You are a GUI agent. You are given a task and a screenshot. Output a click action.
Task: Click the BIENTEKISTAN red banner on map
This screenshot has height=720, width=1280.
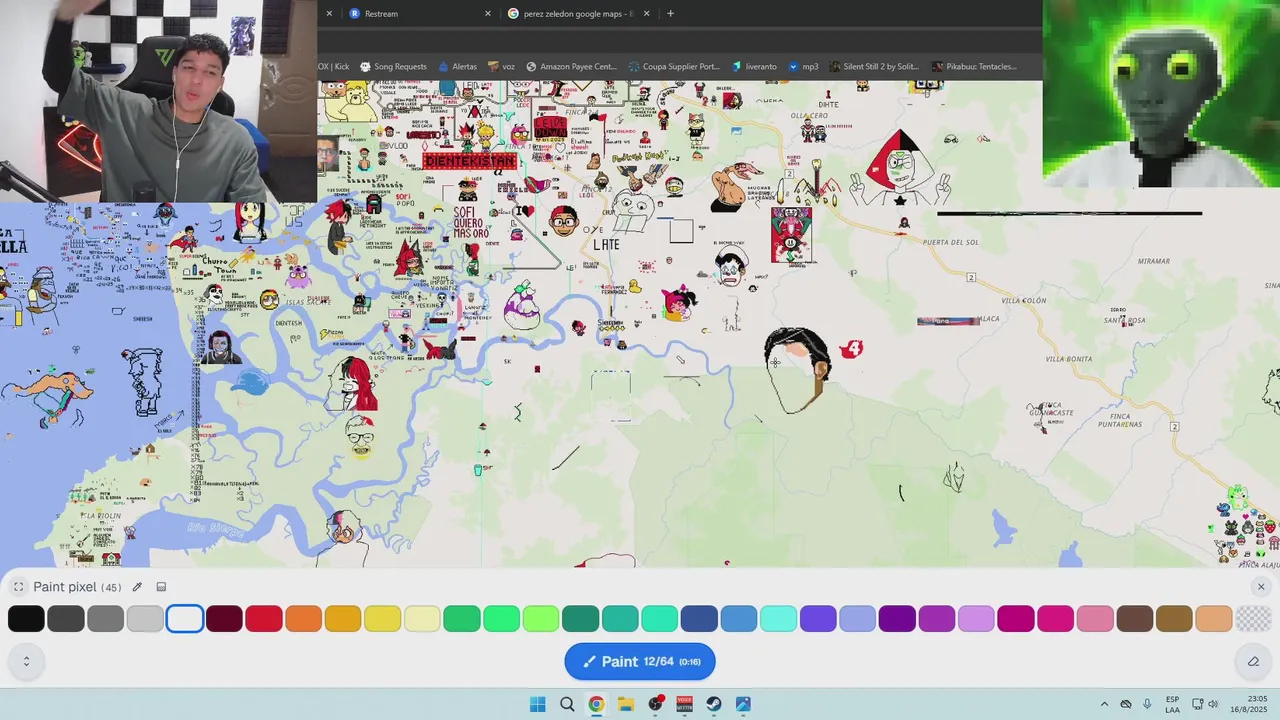[x=469, y=161]
